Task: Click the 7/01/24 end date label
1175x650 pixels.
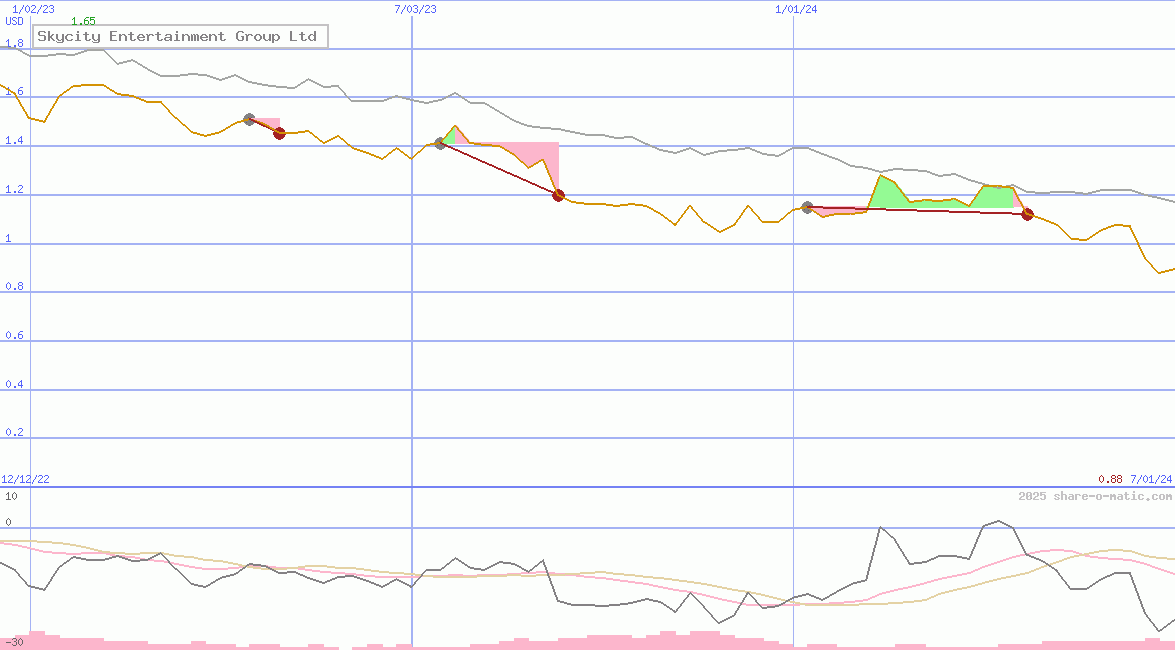Action: click(x=1150, y=479)
